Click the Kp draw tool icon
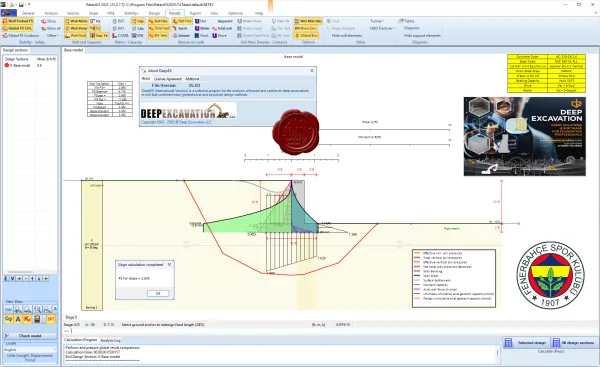 27,319
